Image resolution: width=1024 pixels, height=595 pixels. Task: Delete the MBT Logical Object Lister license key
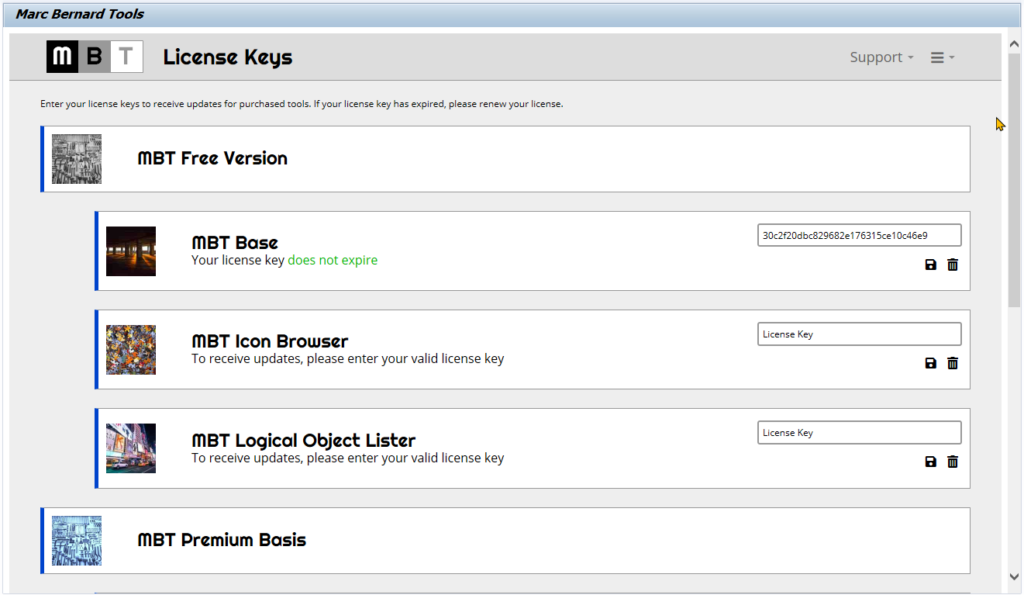953,462
